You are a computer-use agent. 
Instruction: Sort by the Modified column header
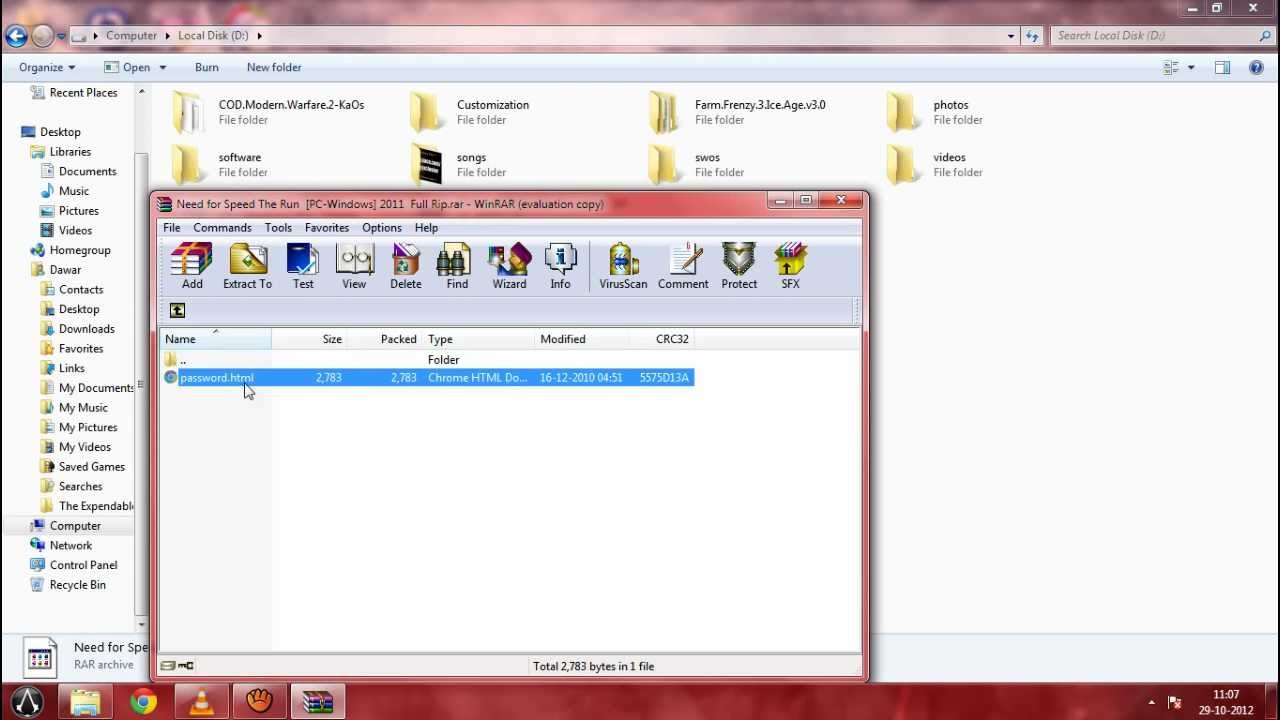(x=583, y=339)
